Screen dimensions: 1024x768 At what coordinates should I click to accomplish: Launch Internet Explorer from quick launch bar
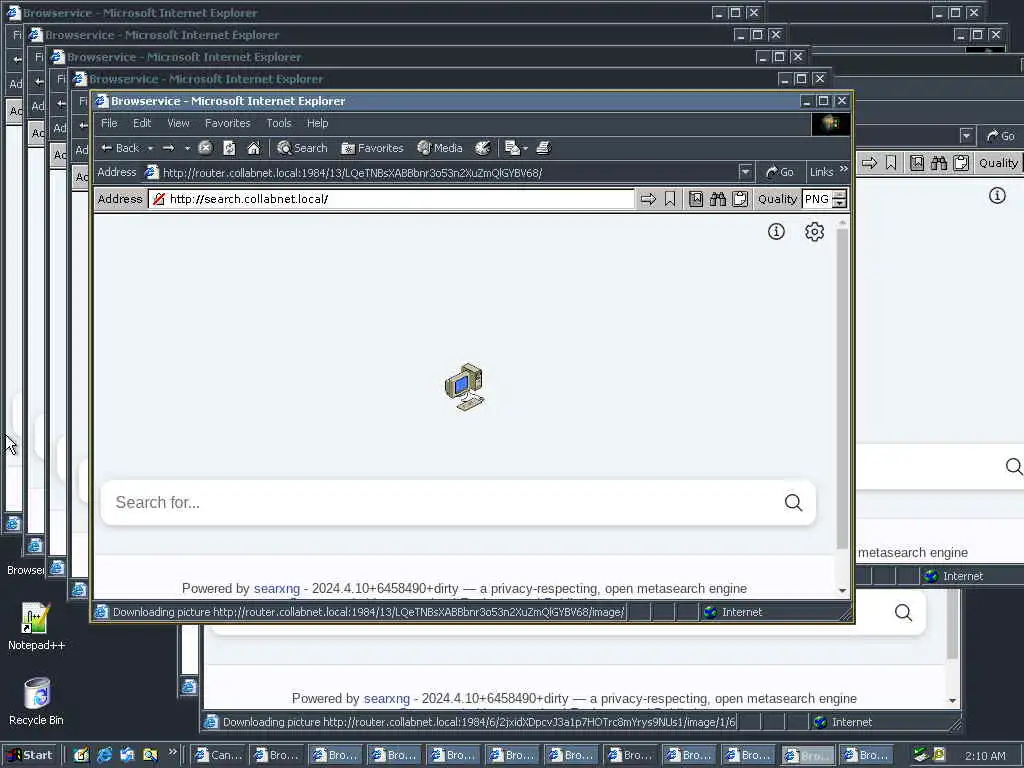click(x=104, y=755)
